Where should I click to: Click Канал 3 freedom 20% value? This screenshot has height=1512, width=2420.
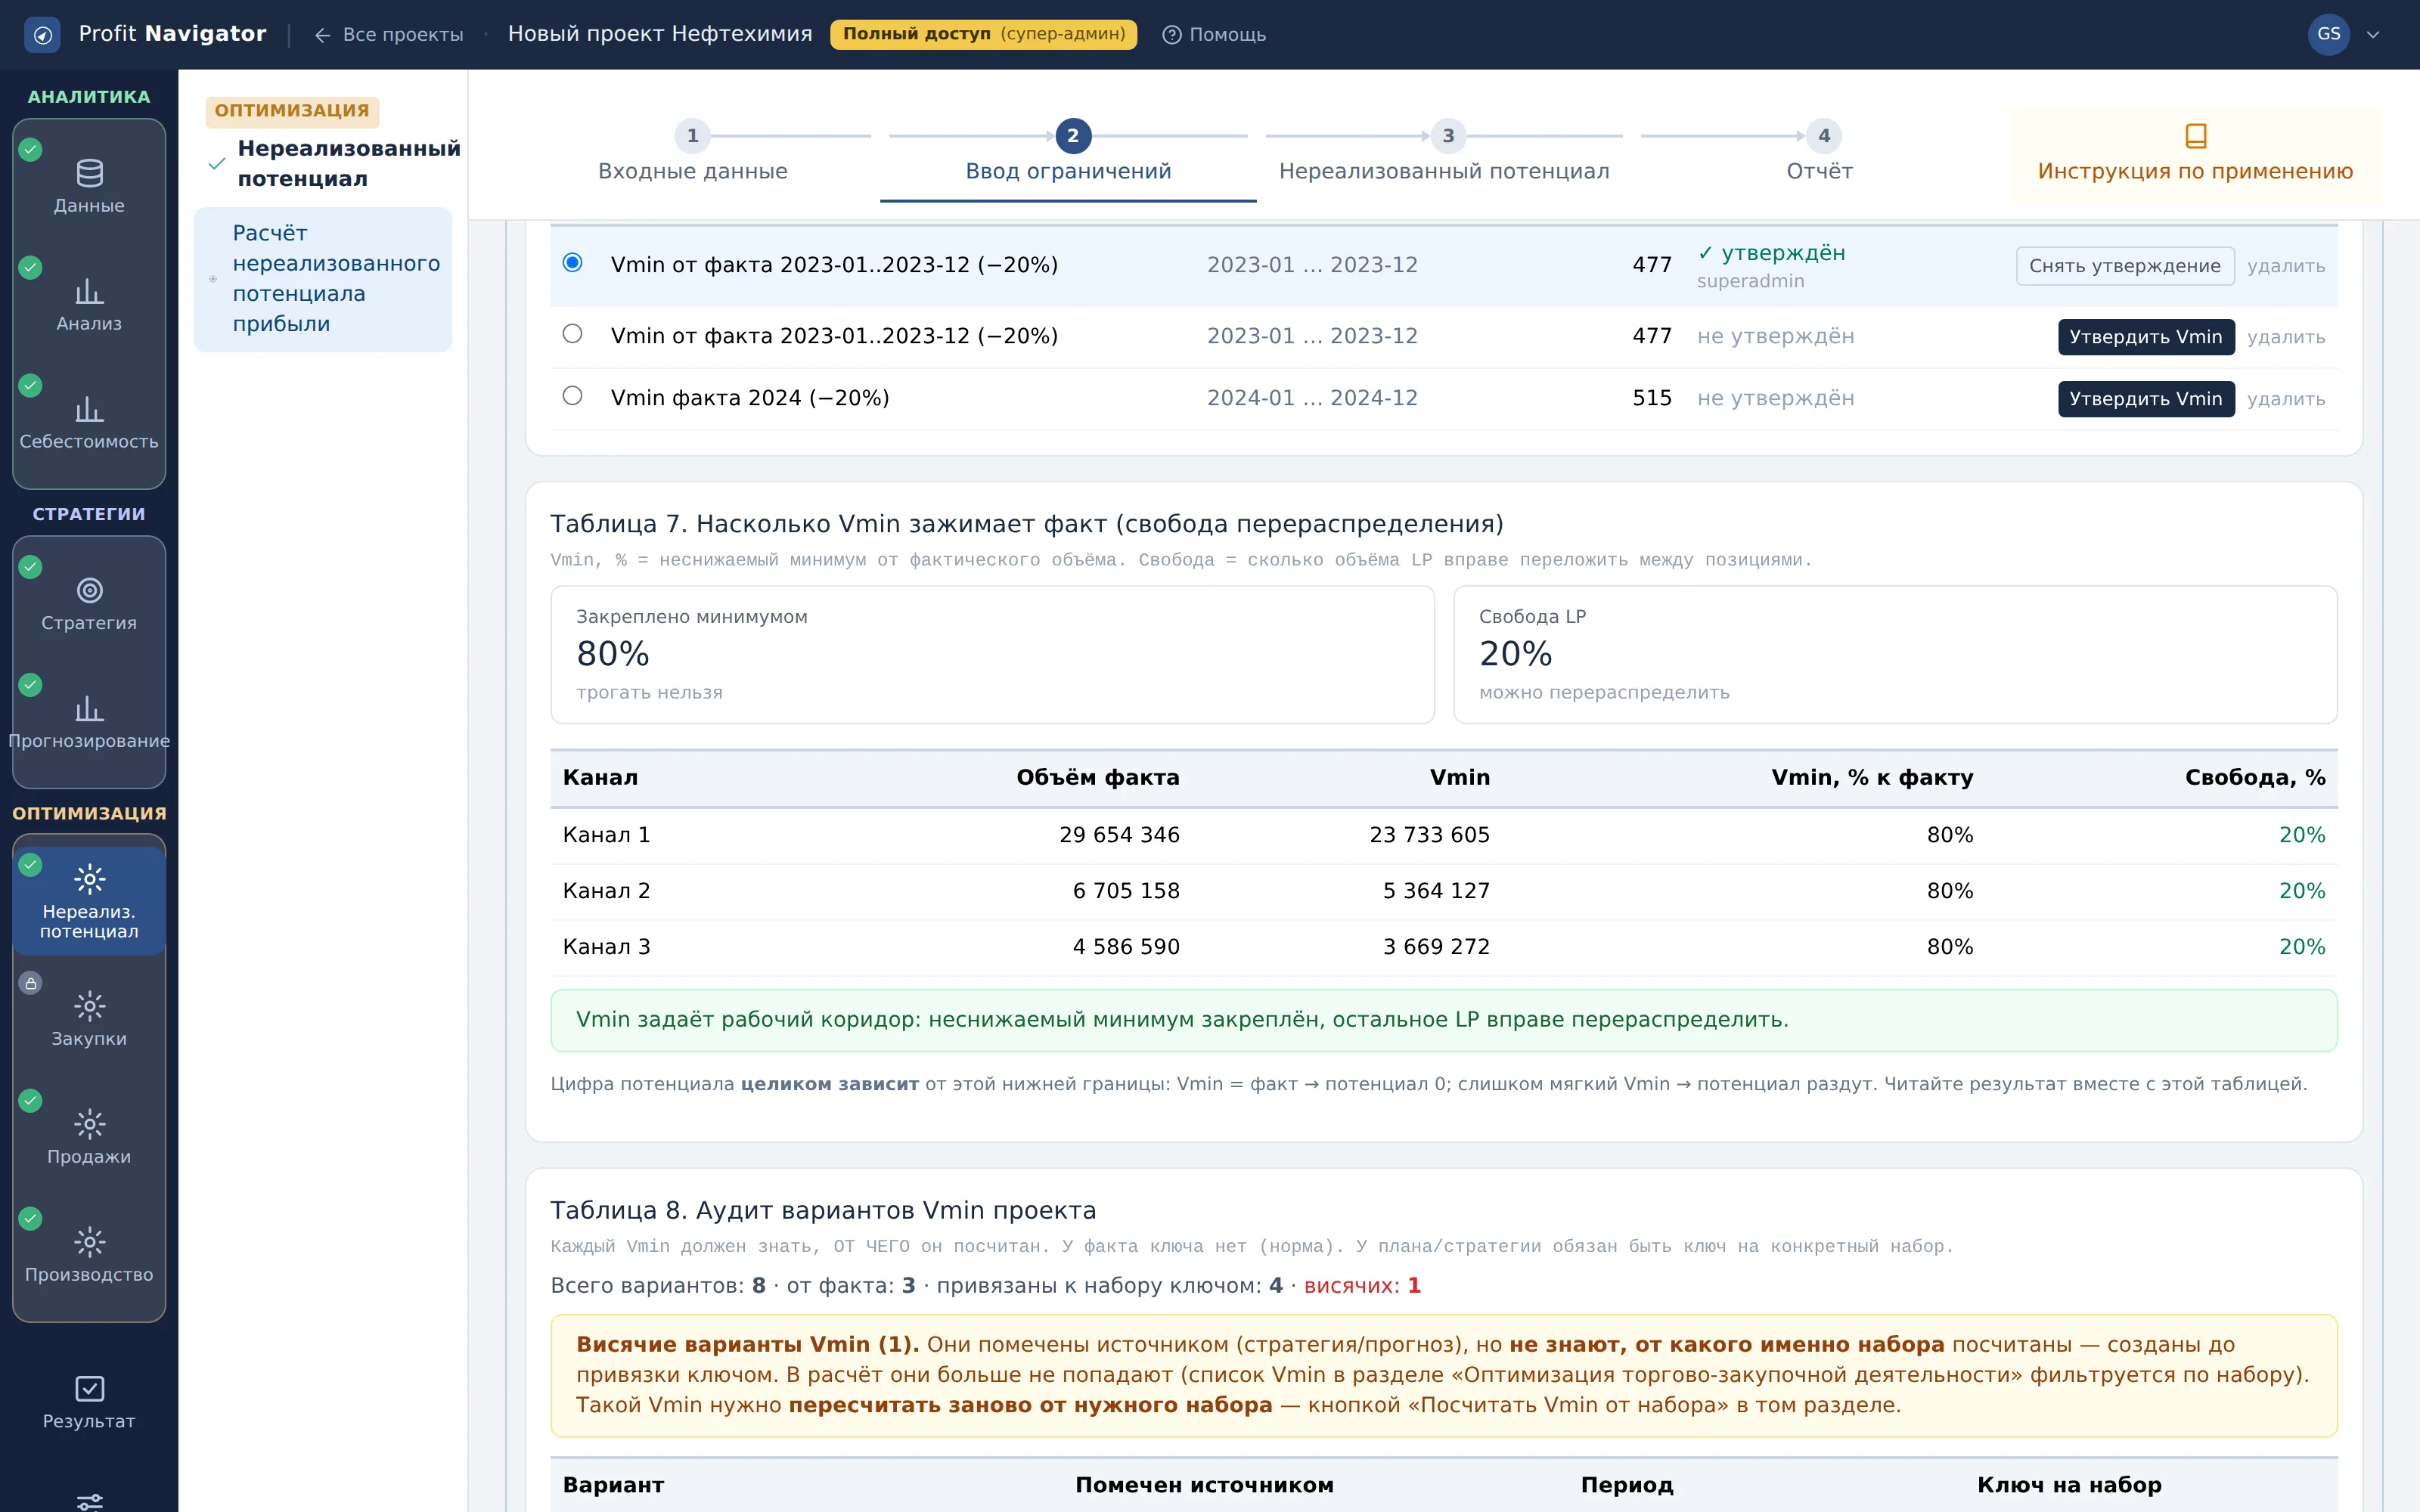2301,947
